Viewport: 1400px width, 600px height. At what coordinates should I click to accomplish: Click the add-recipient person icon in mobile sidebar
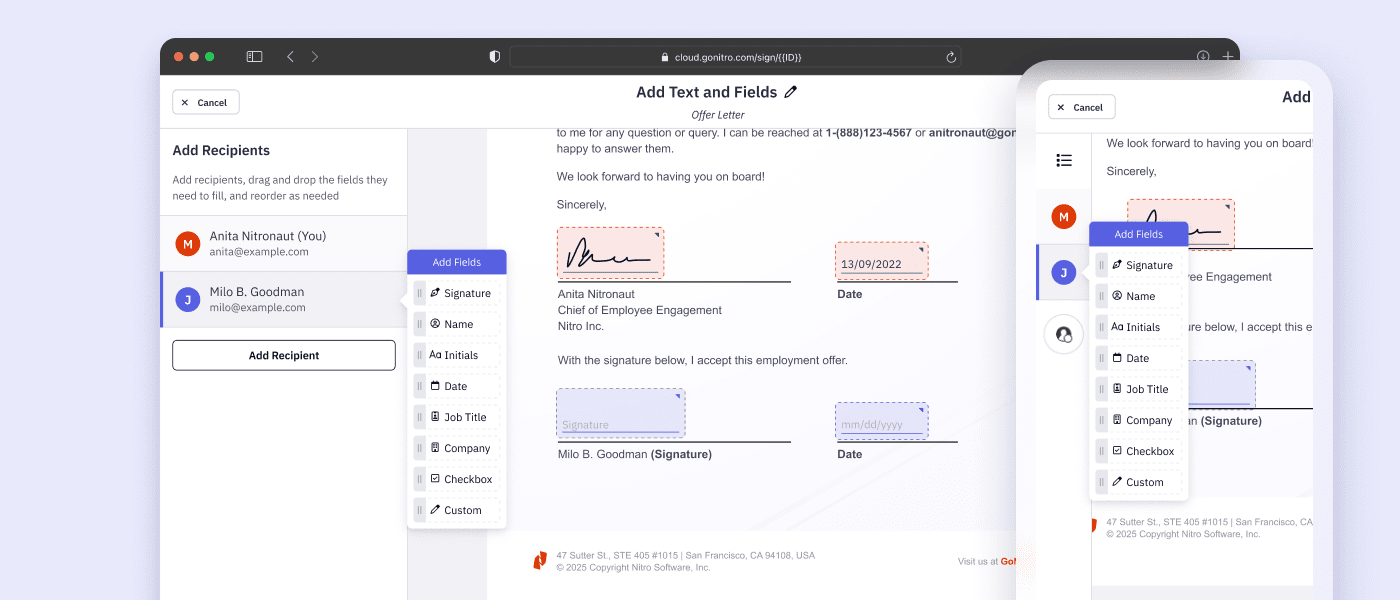click(1063, 334)
